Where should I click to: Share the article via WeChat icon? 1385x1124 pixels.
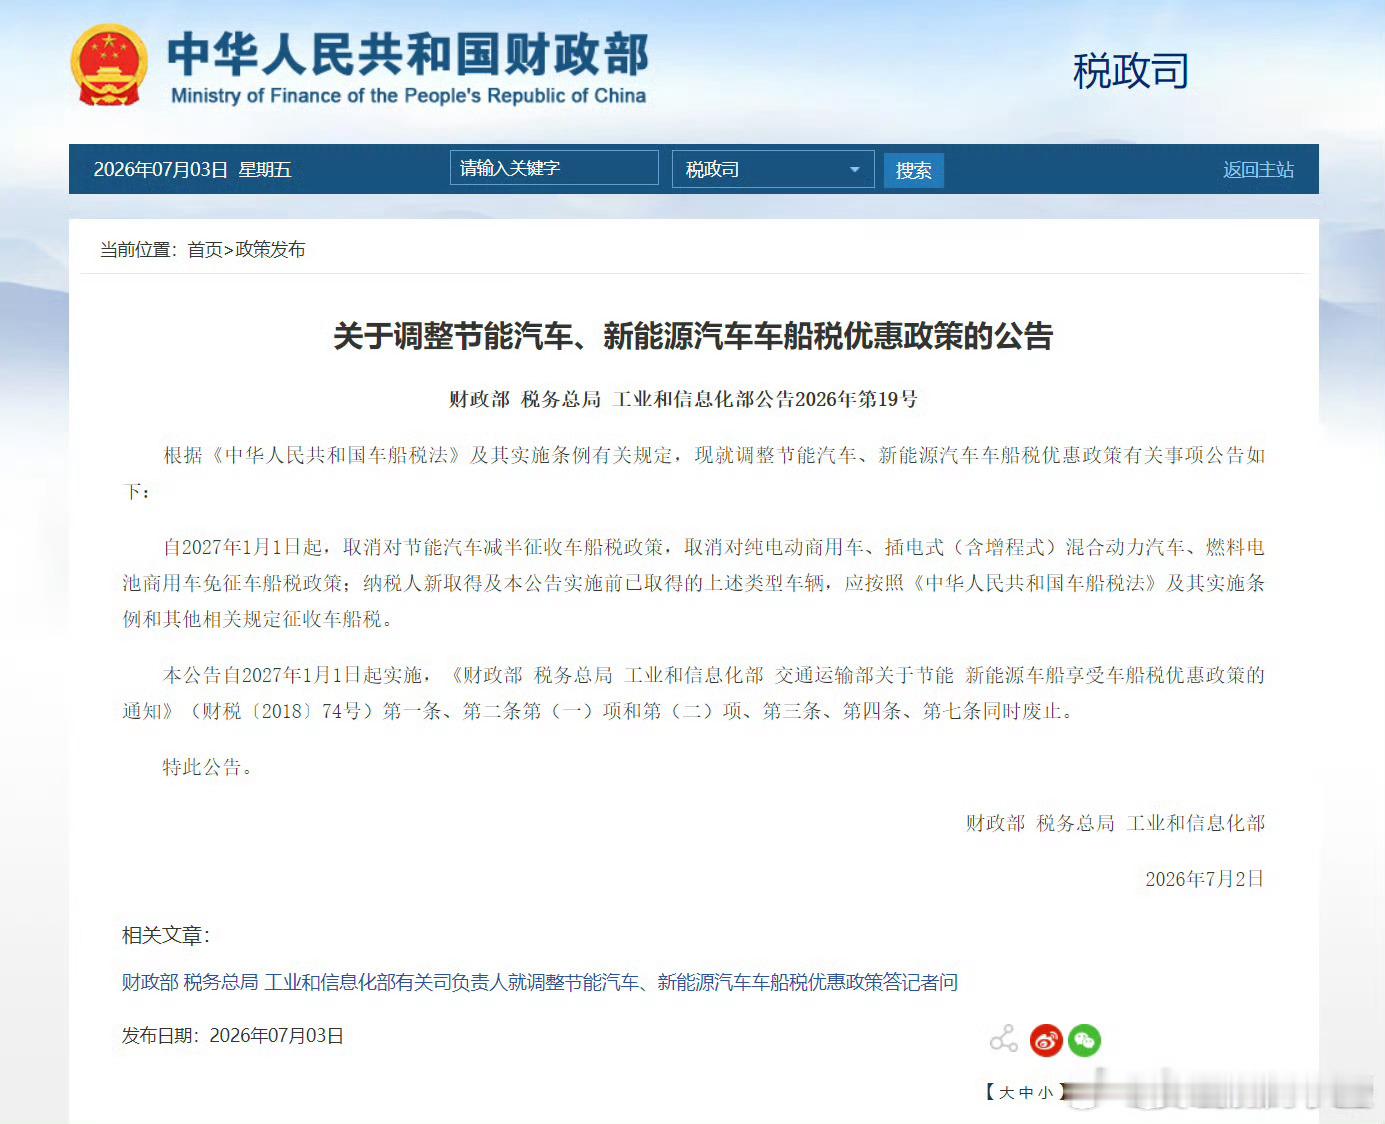click(x=1084, y=1040)
